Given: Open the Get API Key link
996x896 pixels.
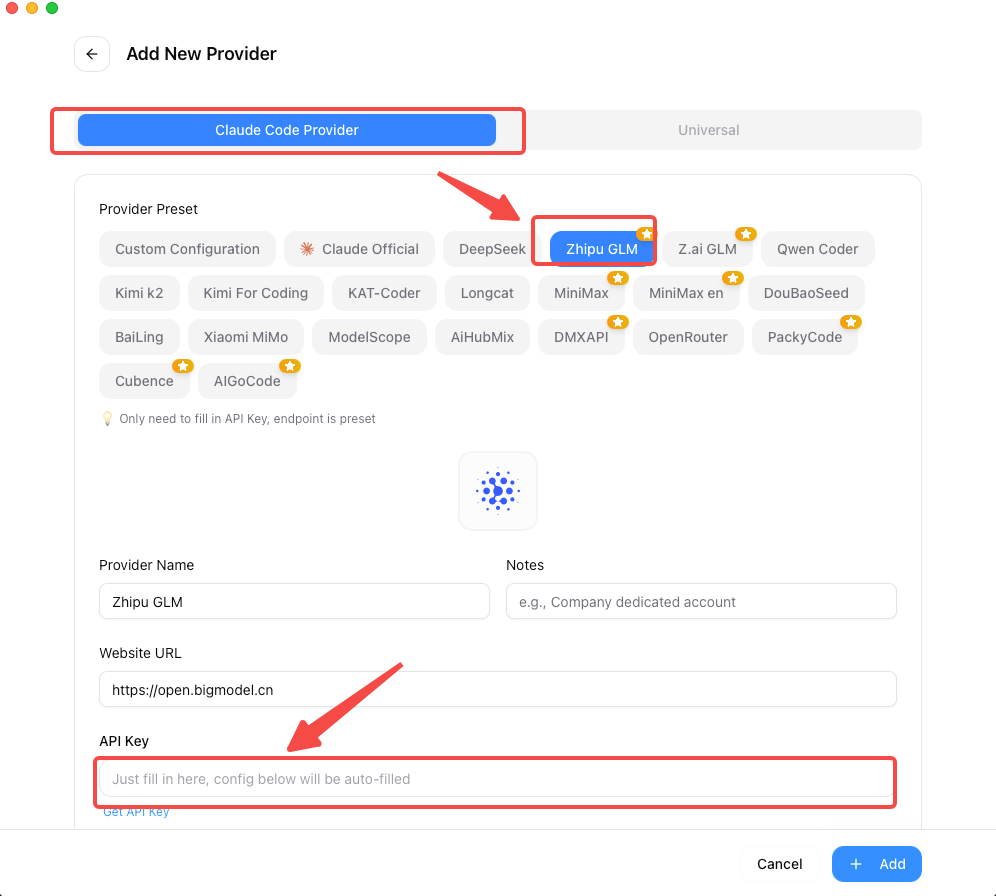Looking at the screenshot, I should tap(136, 812).
